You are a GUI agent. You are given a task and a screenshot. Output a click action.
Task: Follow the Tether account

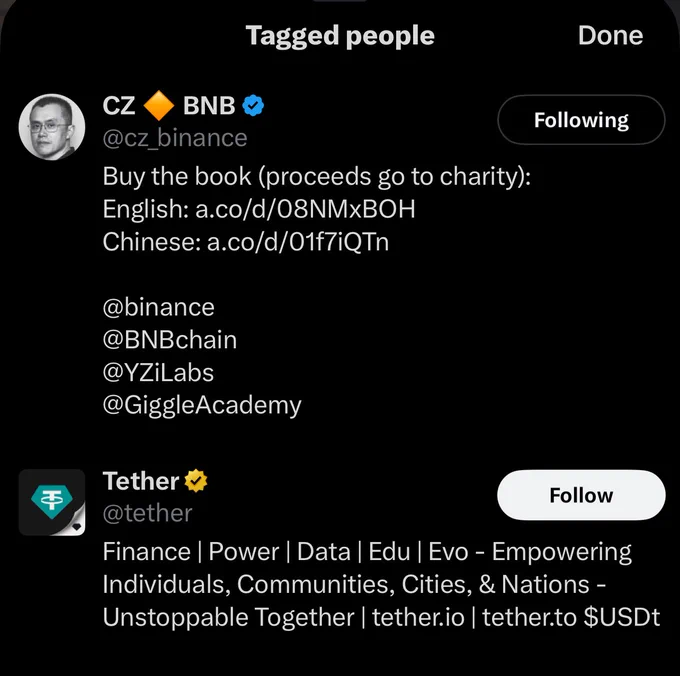[581, 495]
